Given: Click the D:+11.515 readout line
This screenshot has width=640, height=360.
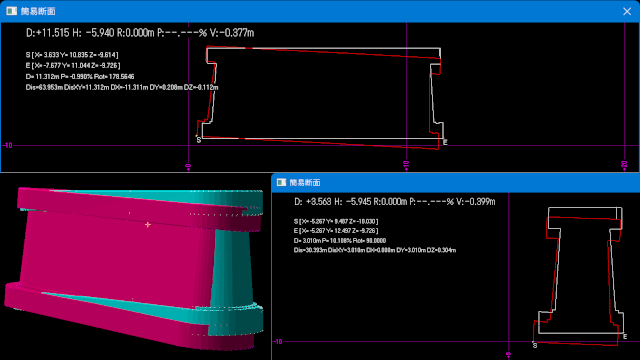Looking at the screenshot, I should click(140, 33).
